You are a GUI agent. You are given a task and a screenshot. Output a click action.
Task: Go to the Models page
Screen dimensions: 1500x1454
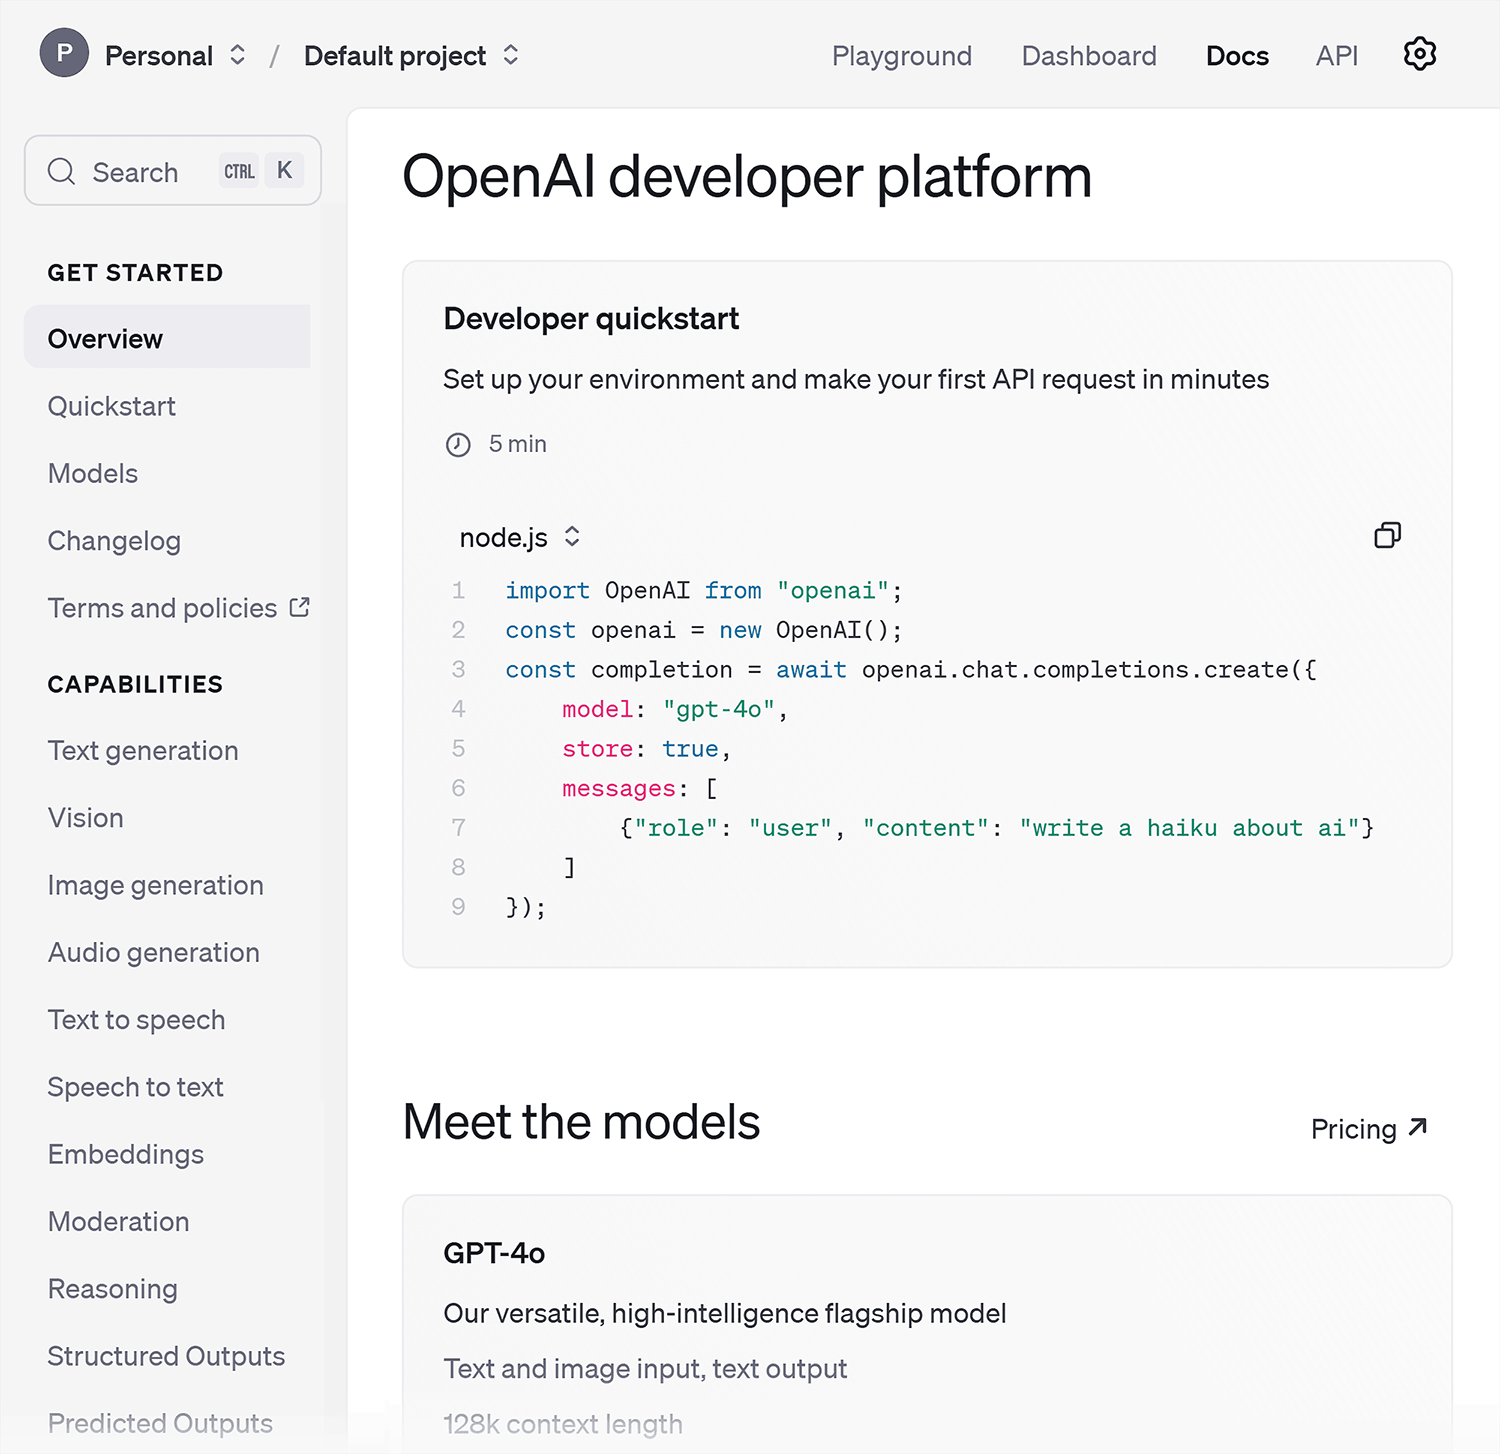click(93, 473)
